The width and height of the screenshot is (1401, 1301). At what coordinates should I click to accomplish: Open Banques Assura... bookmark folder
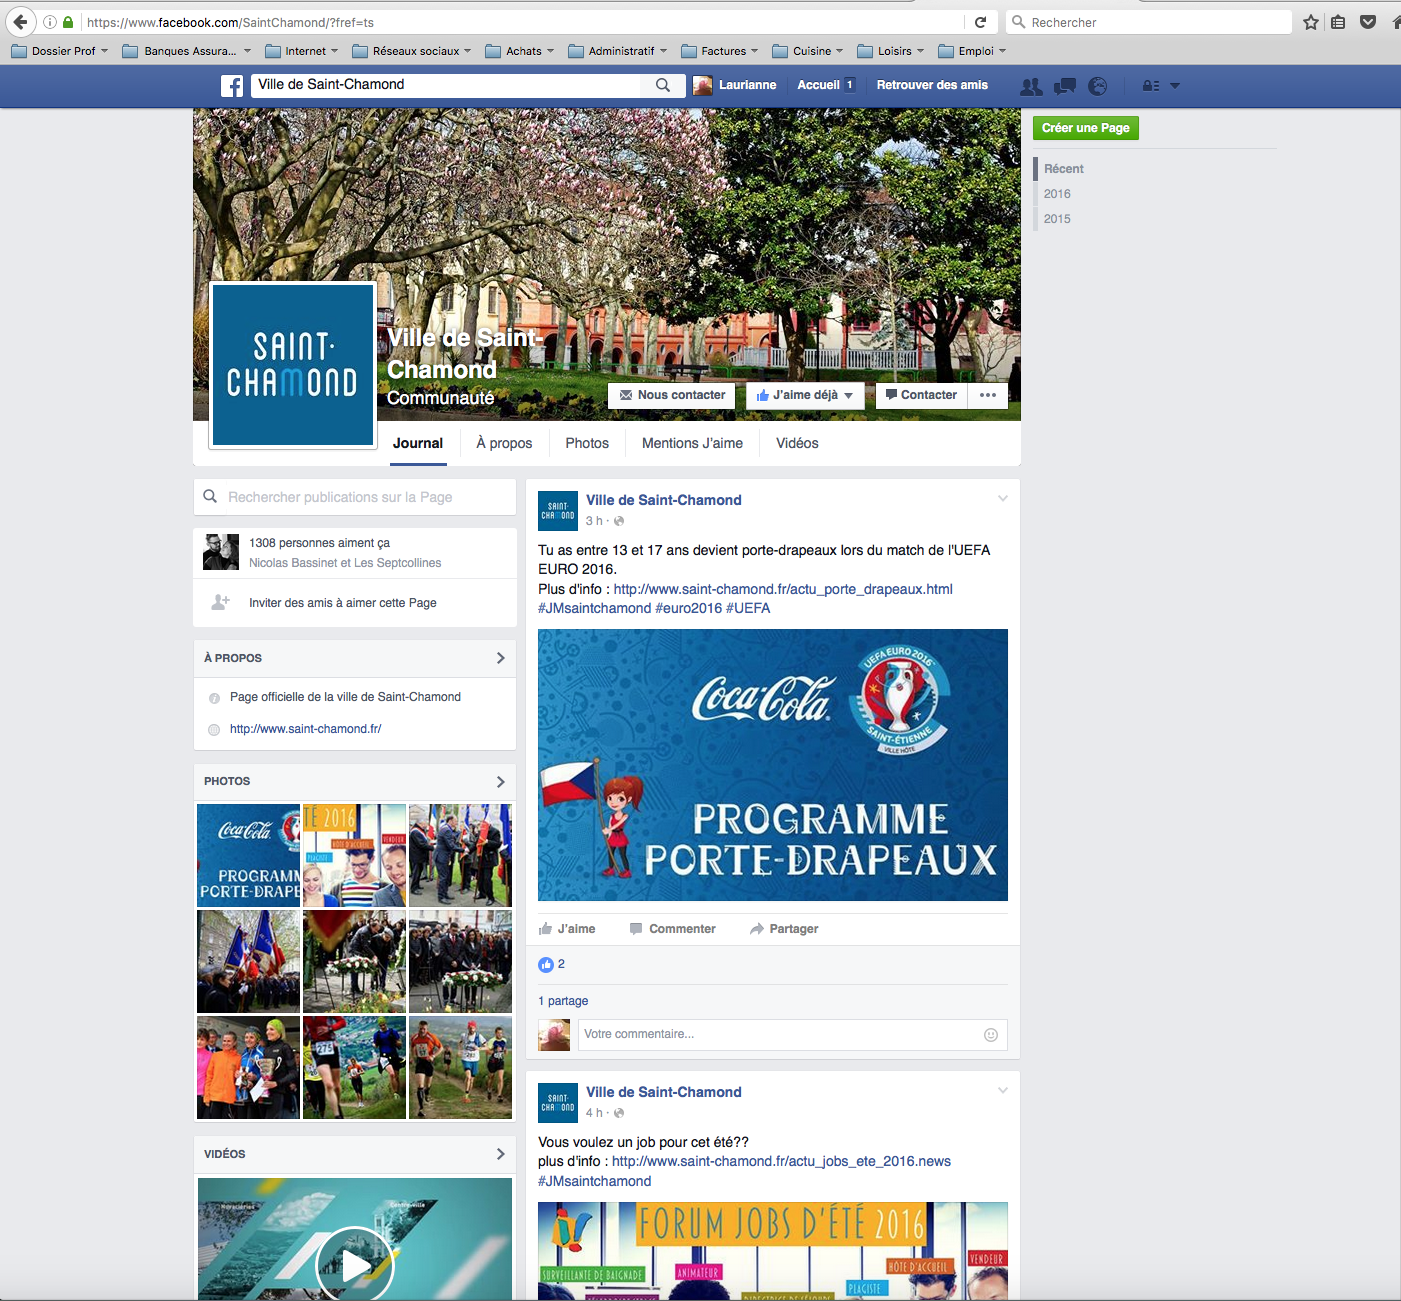tap(187, 51)
